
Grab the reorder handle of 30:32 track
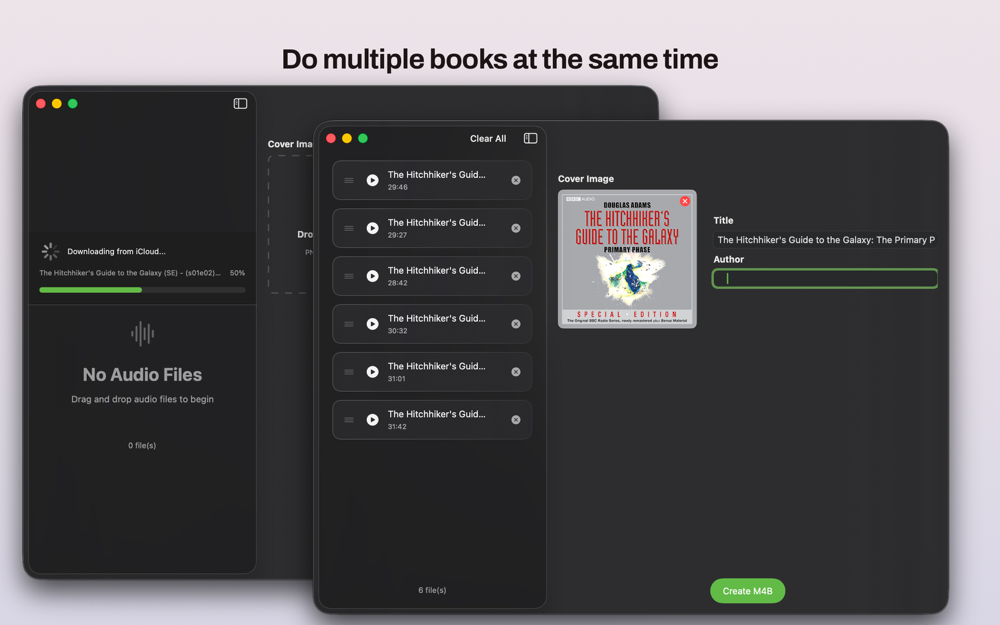349,324
